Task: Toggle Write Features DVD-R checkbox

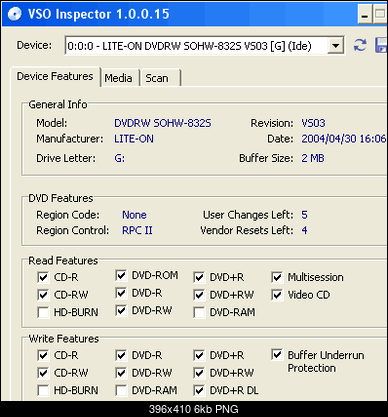Action: point(121,355)
